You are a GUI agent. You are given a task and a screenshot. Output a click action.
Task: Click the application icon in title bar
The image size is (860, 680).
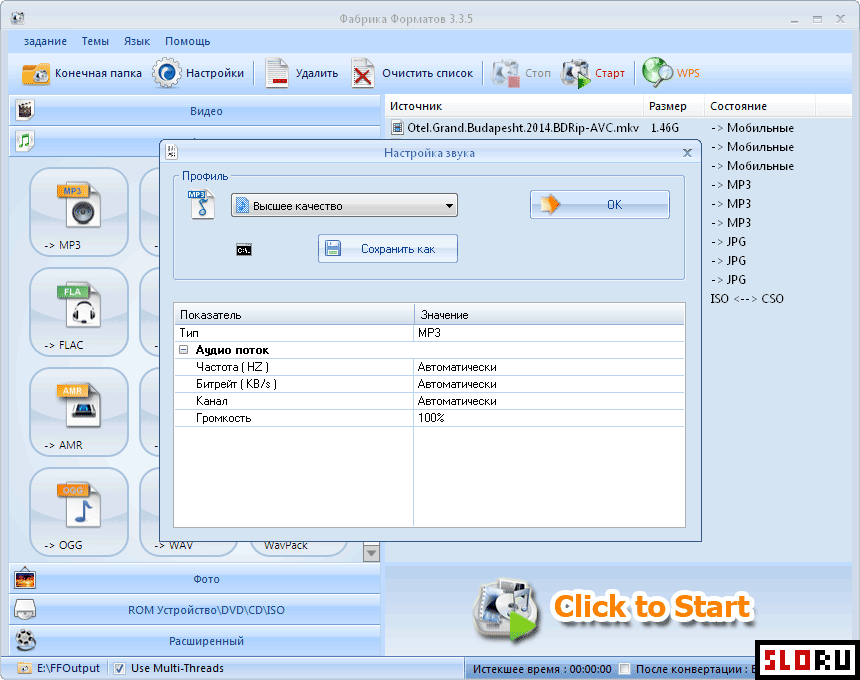click(18, 18)
